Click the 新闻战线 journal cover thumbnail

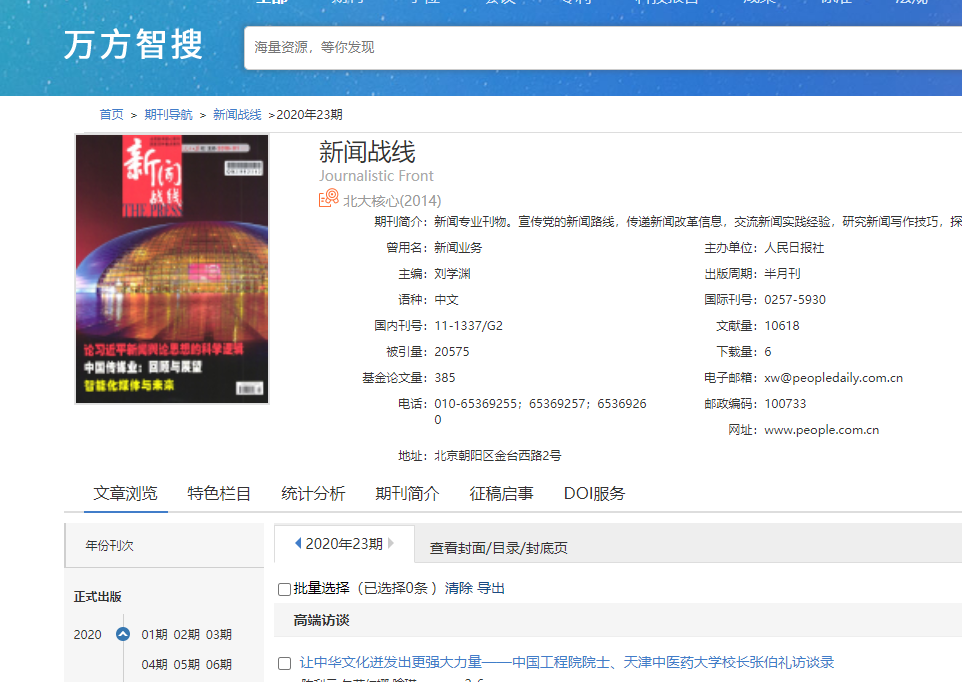172,269
